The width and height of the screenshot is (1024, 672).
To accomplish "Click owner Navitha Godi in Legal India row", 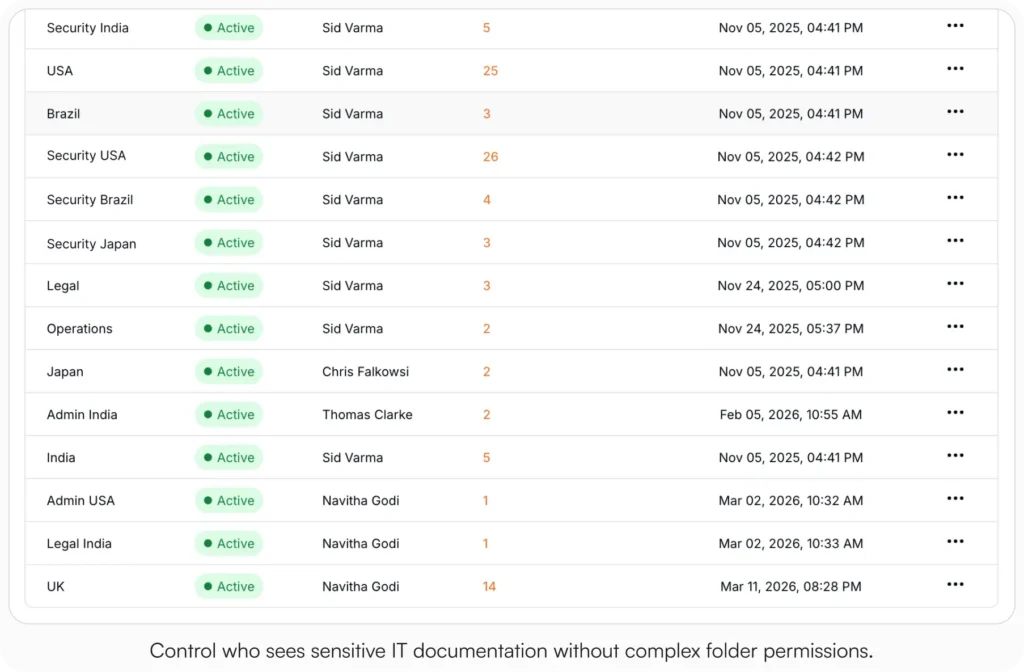I will point(360,544).
